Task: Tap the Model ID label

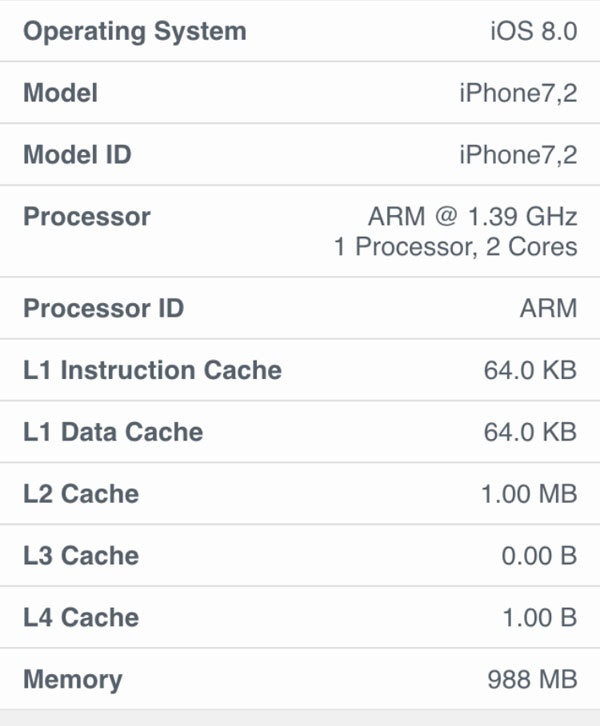Action: click(77, 156)
